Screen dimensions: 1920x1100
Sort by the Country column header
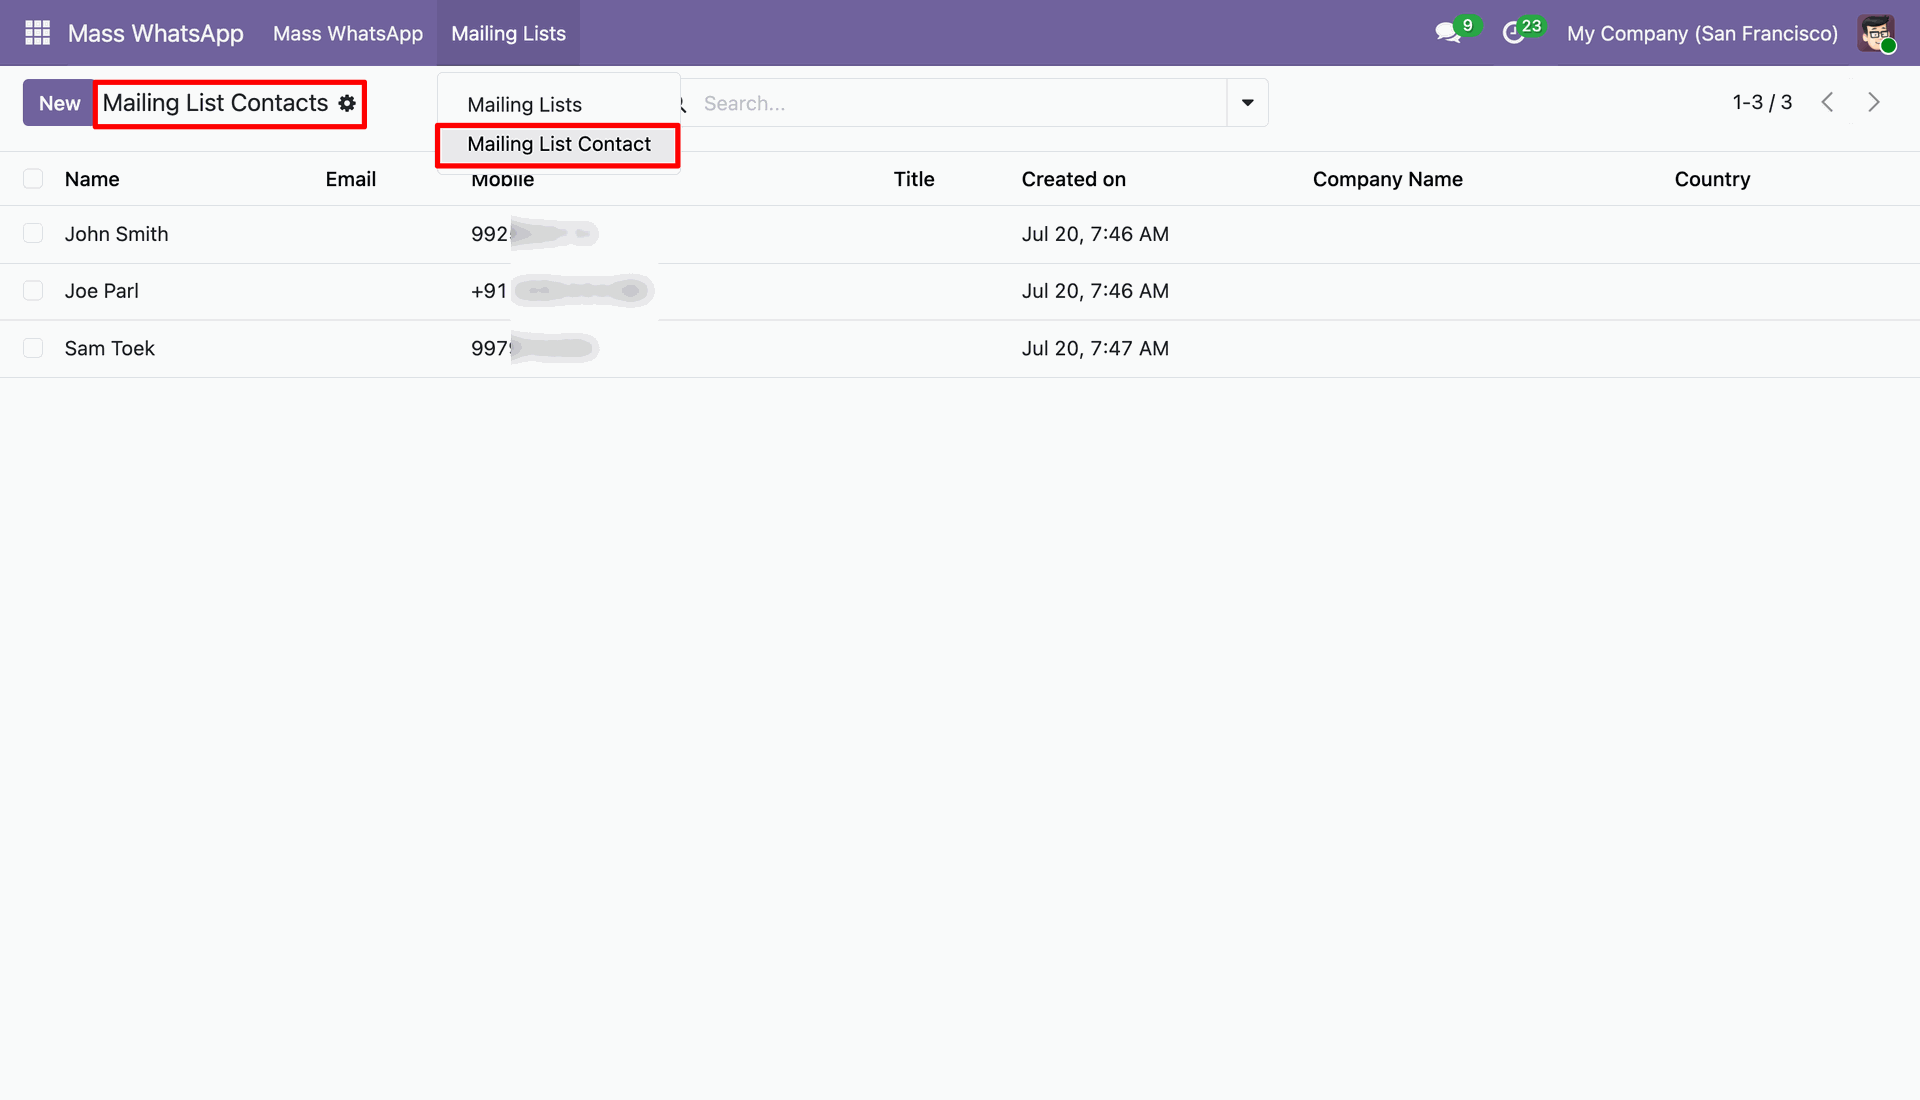coord(1712,179)
